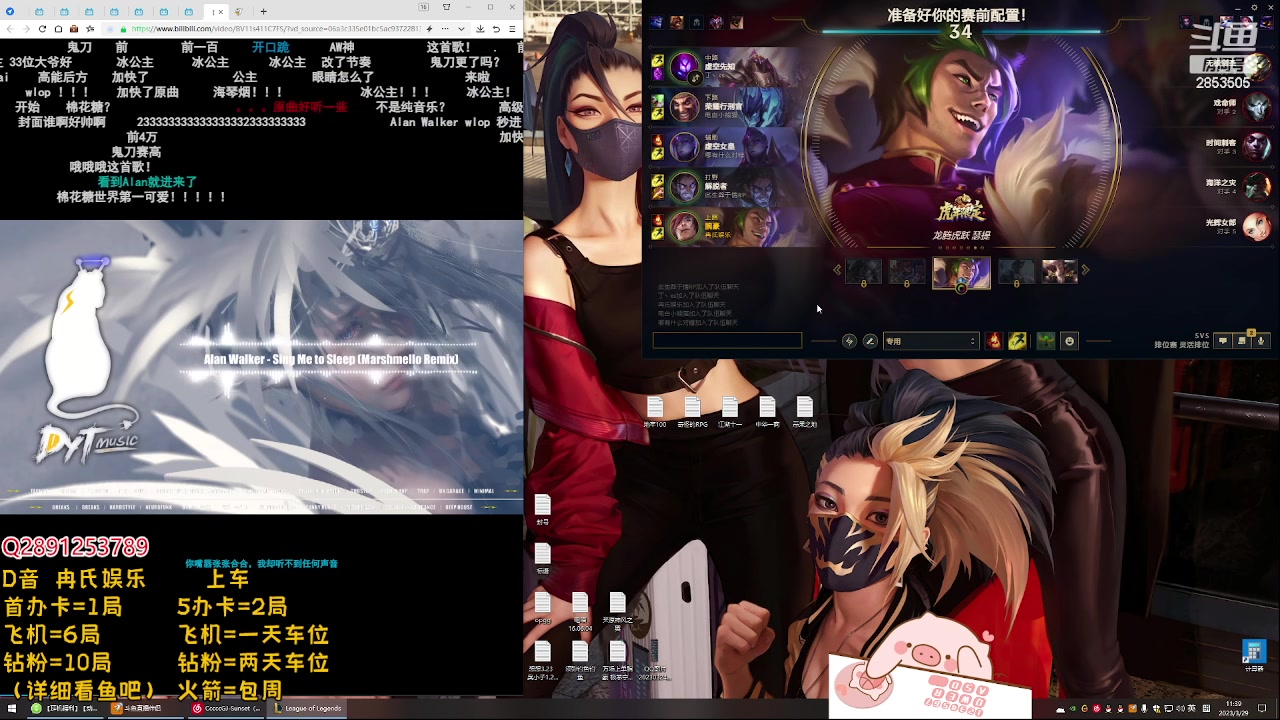1280x720 pixels.
Task: Select teammate 虚空女皇 row
Action: coord(725,146)
